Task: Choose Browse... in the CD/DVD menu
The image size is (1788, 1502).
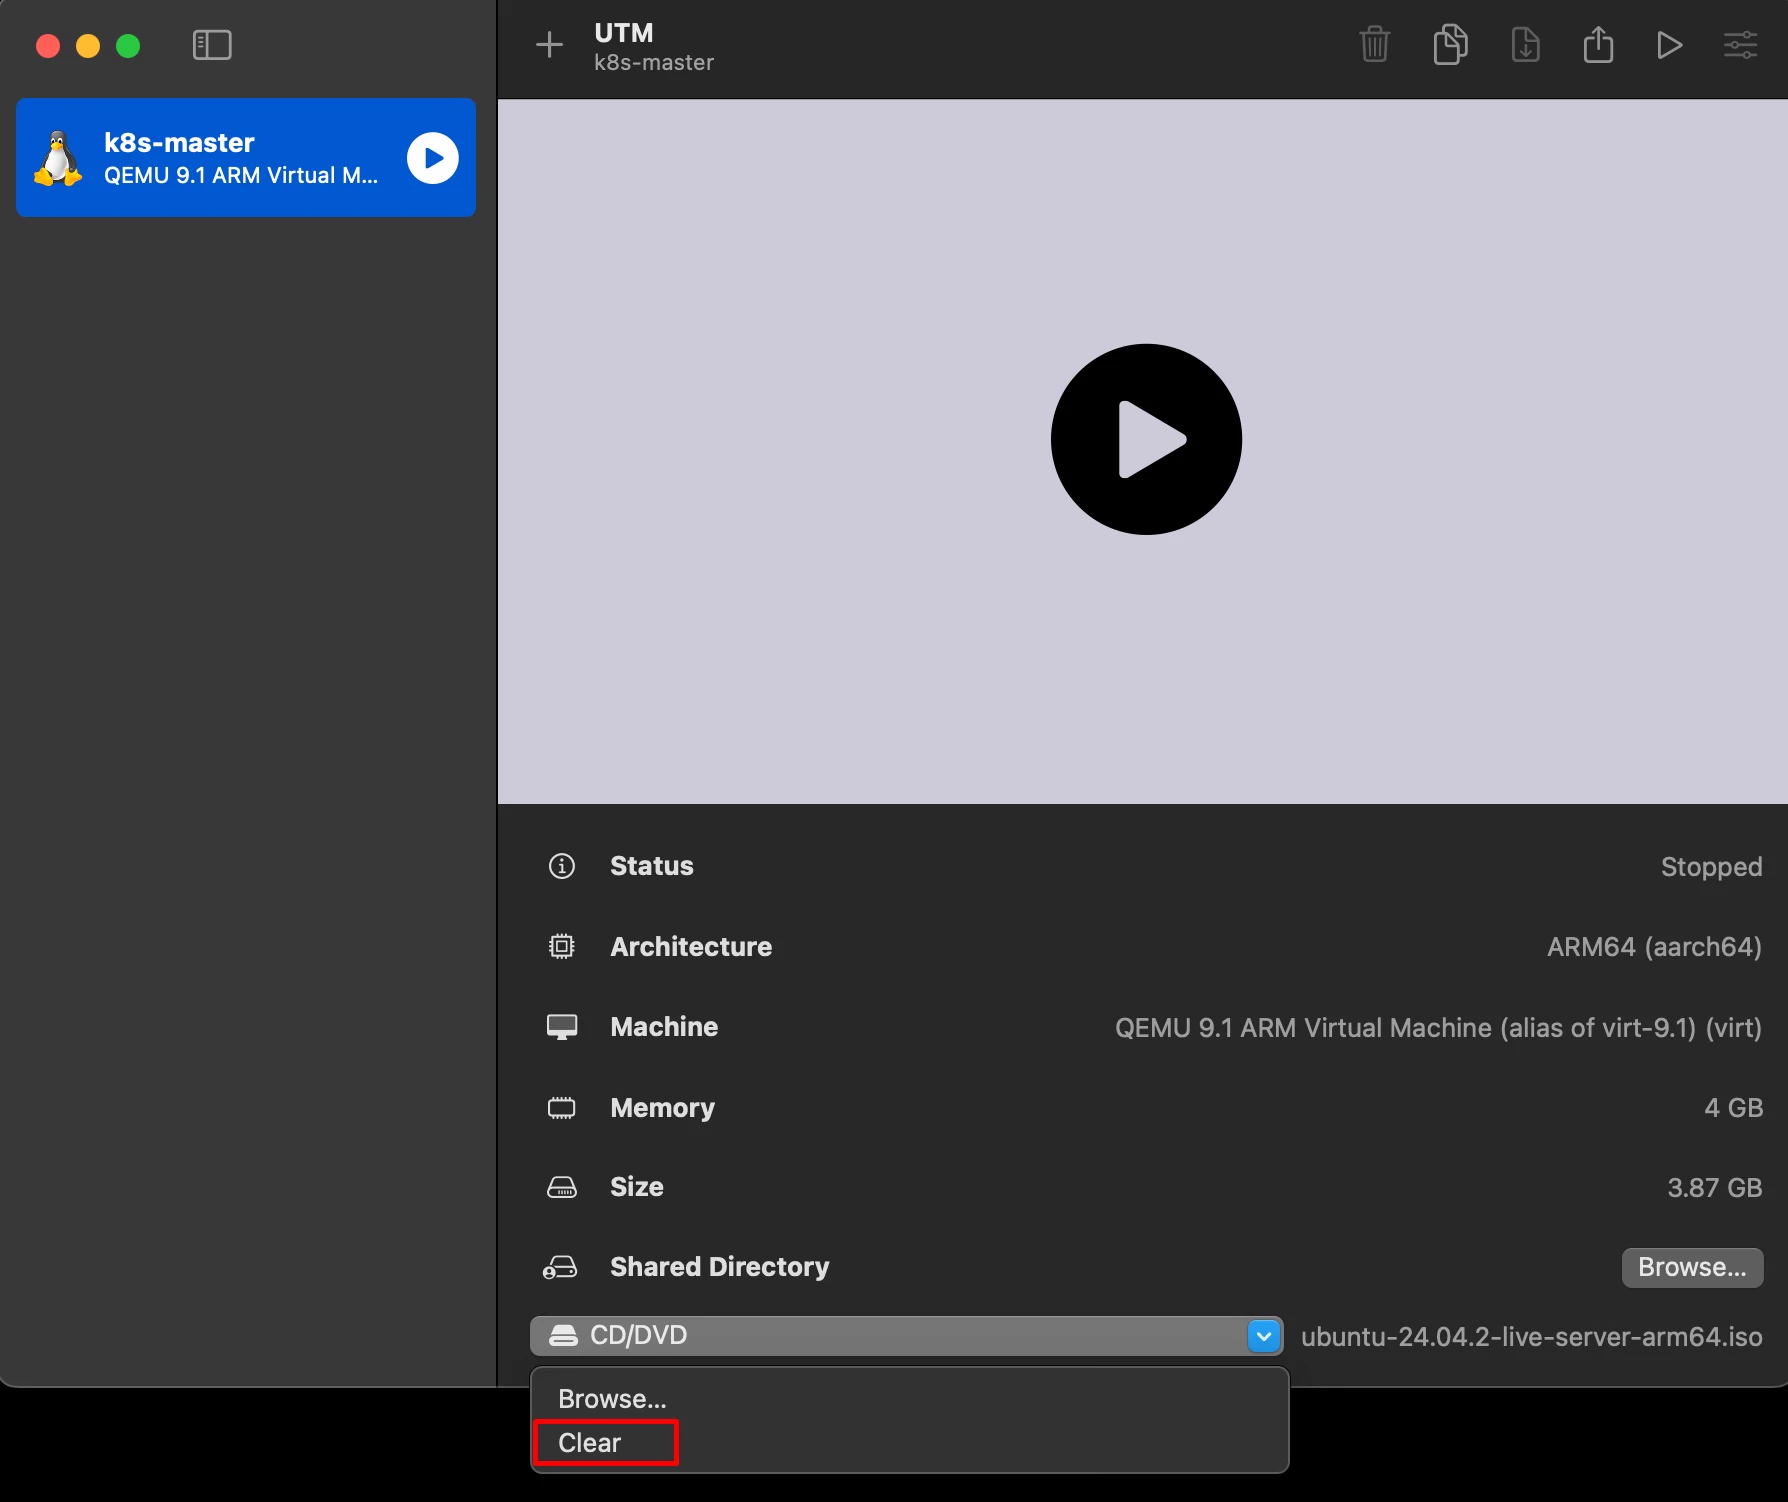Action: pos(612,1399)
